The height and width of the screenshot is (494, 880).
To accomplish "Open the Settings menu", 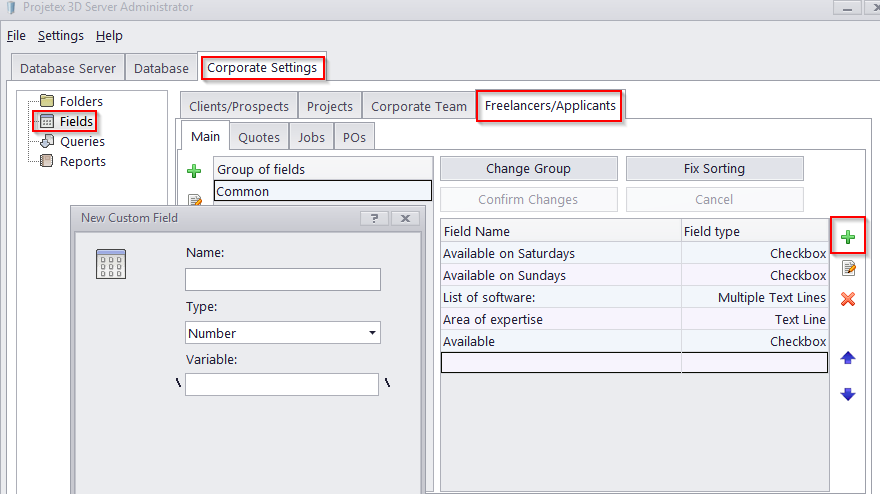I will click(x=61, y=35).
